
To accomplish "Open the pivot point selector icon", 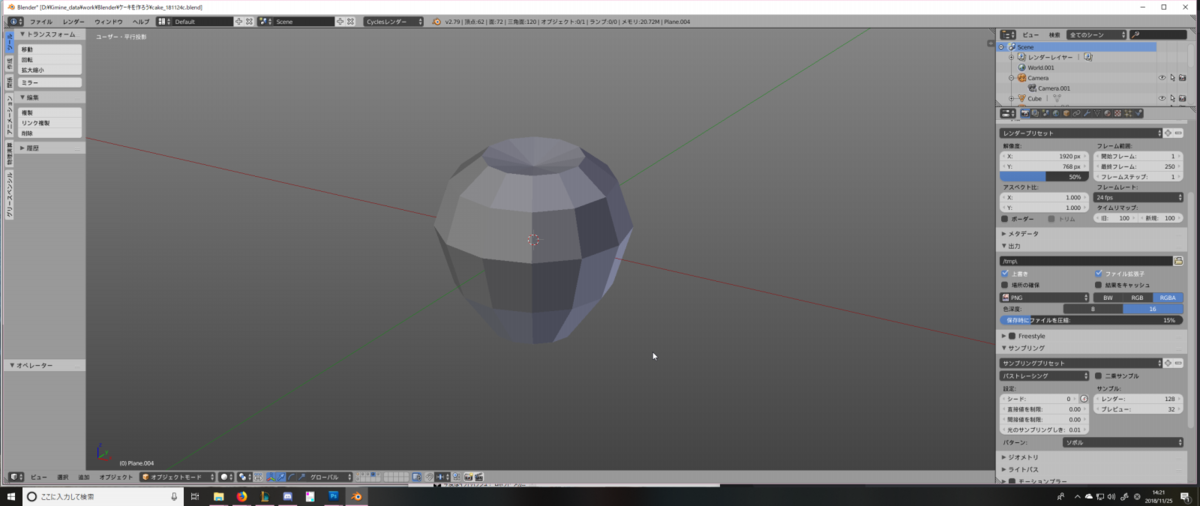I will coord(242,477).
